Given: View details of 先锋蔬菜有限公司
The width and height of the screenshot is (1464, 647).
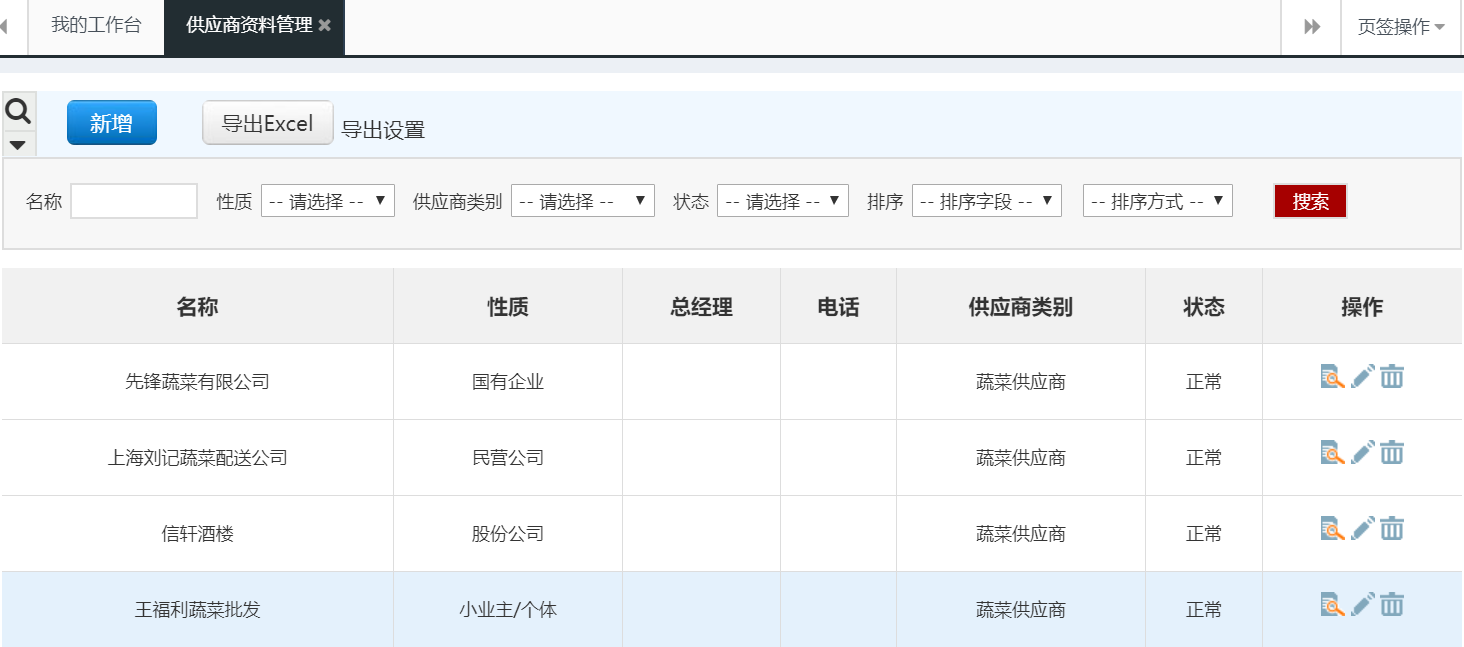Looking at the screenshot, I should tap(1332, 377).
